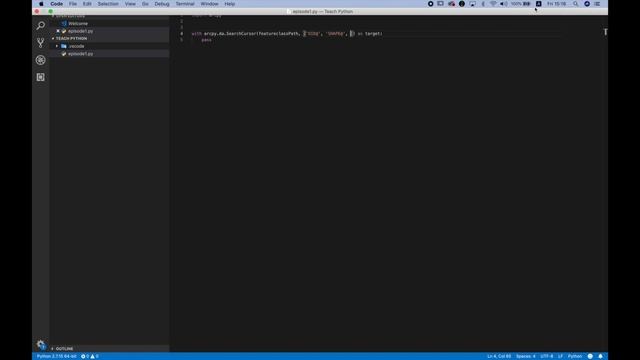The height and width of the screenshot is (360, 640).
Task: Open the Edit menu
Action: coord(87,4)
